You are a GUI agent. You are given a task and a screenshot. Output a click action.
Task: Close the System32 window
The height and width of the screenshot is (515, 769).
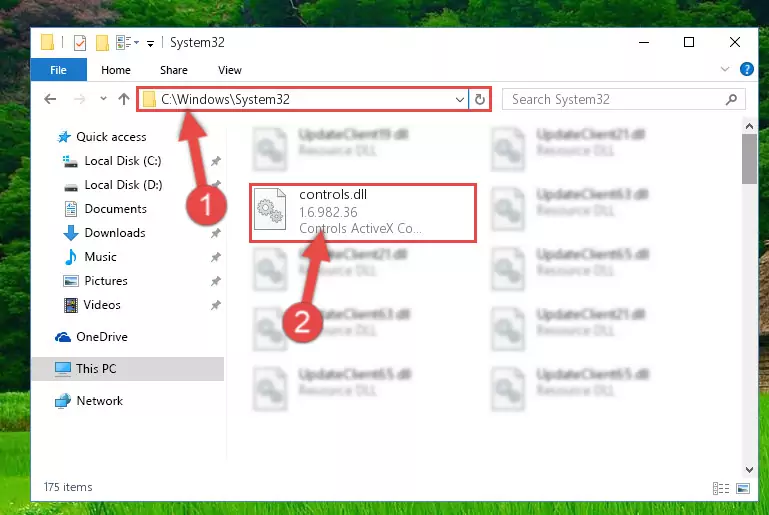click(735, 43)
